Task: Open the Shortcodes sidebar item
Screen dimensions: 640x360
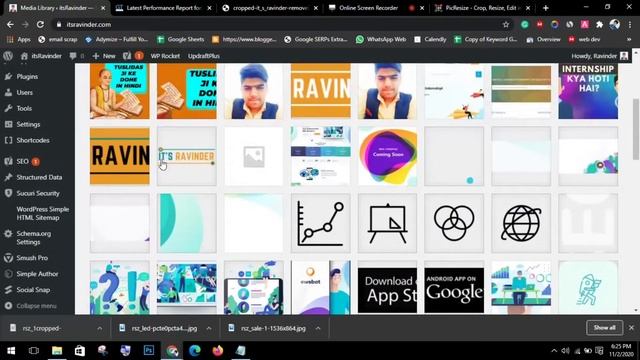Action: coord(33,140)
